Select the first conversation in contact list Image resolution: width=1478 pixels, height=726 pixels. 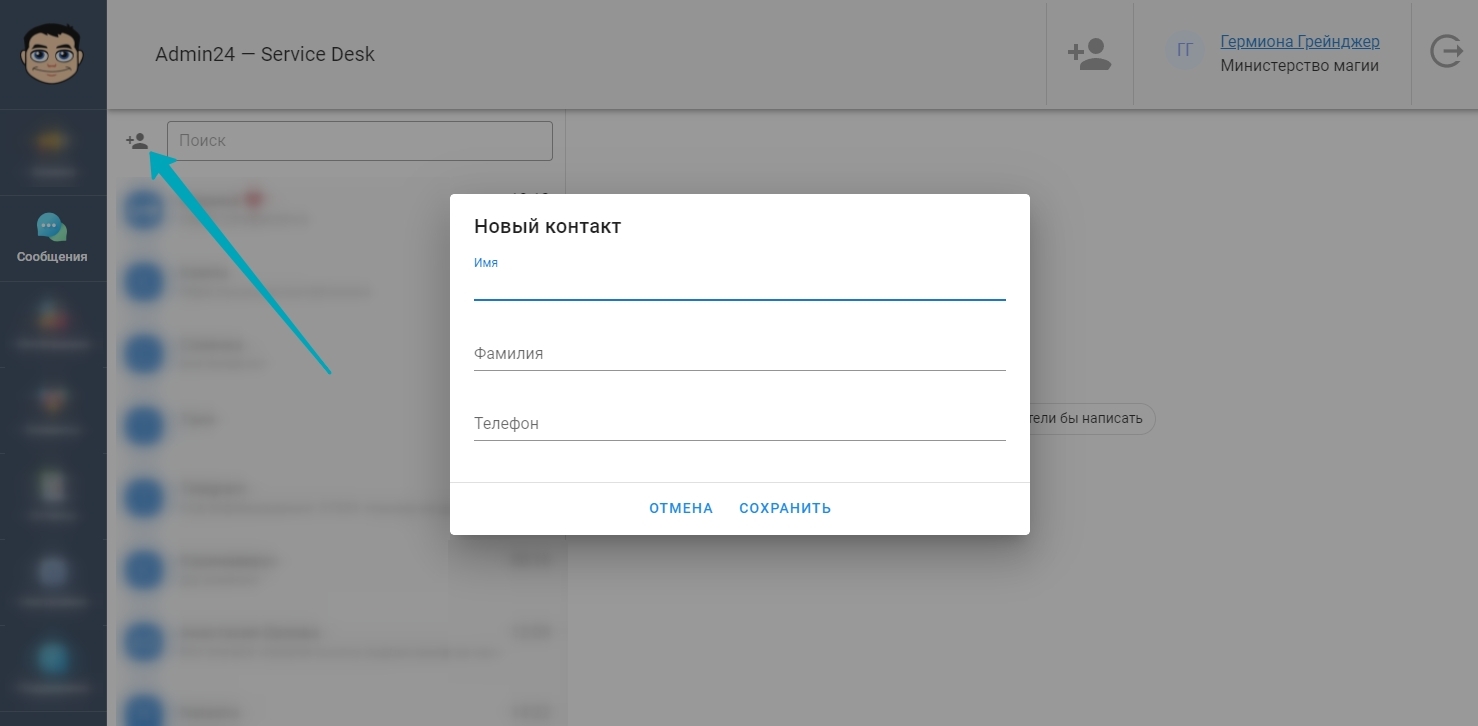pyautogui.click(x=337, y=209)
